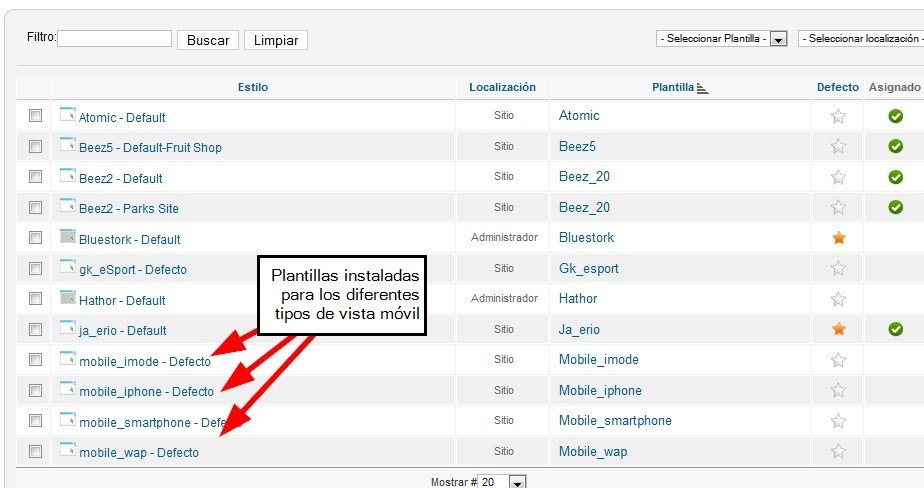Set Beez5 as default via its star
The height and width of the screenshot is (488, 924).
tap(838, 146)
